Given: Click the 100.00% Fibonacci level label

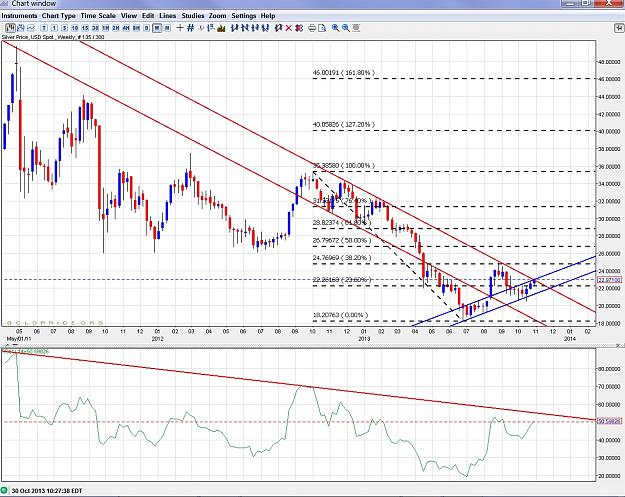Looking at the screenshot, I should click(344, 165).
